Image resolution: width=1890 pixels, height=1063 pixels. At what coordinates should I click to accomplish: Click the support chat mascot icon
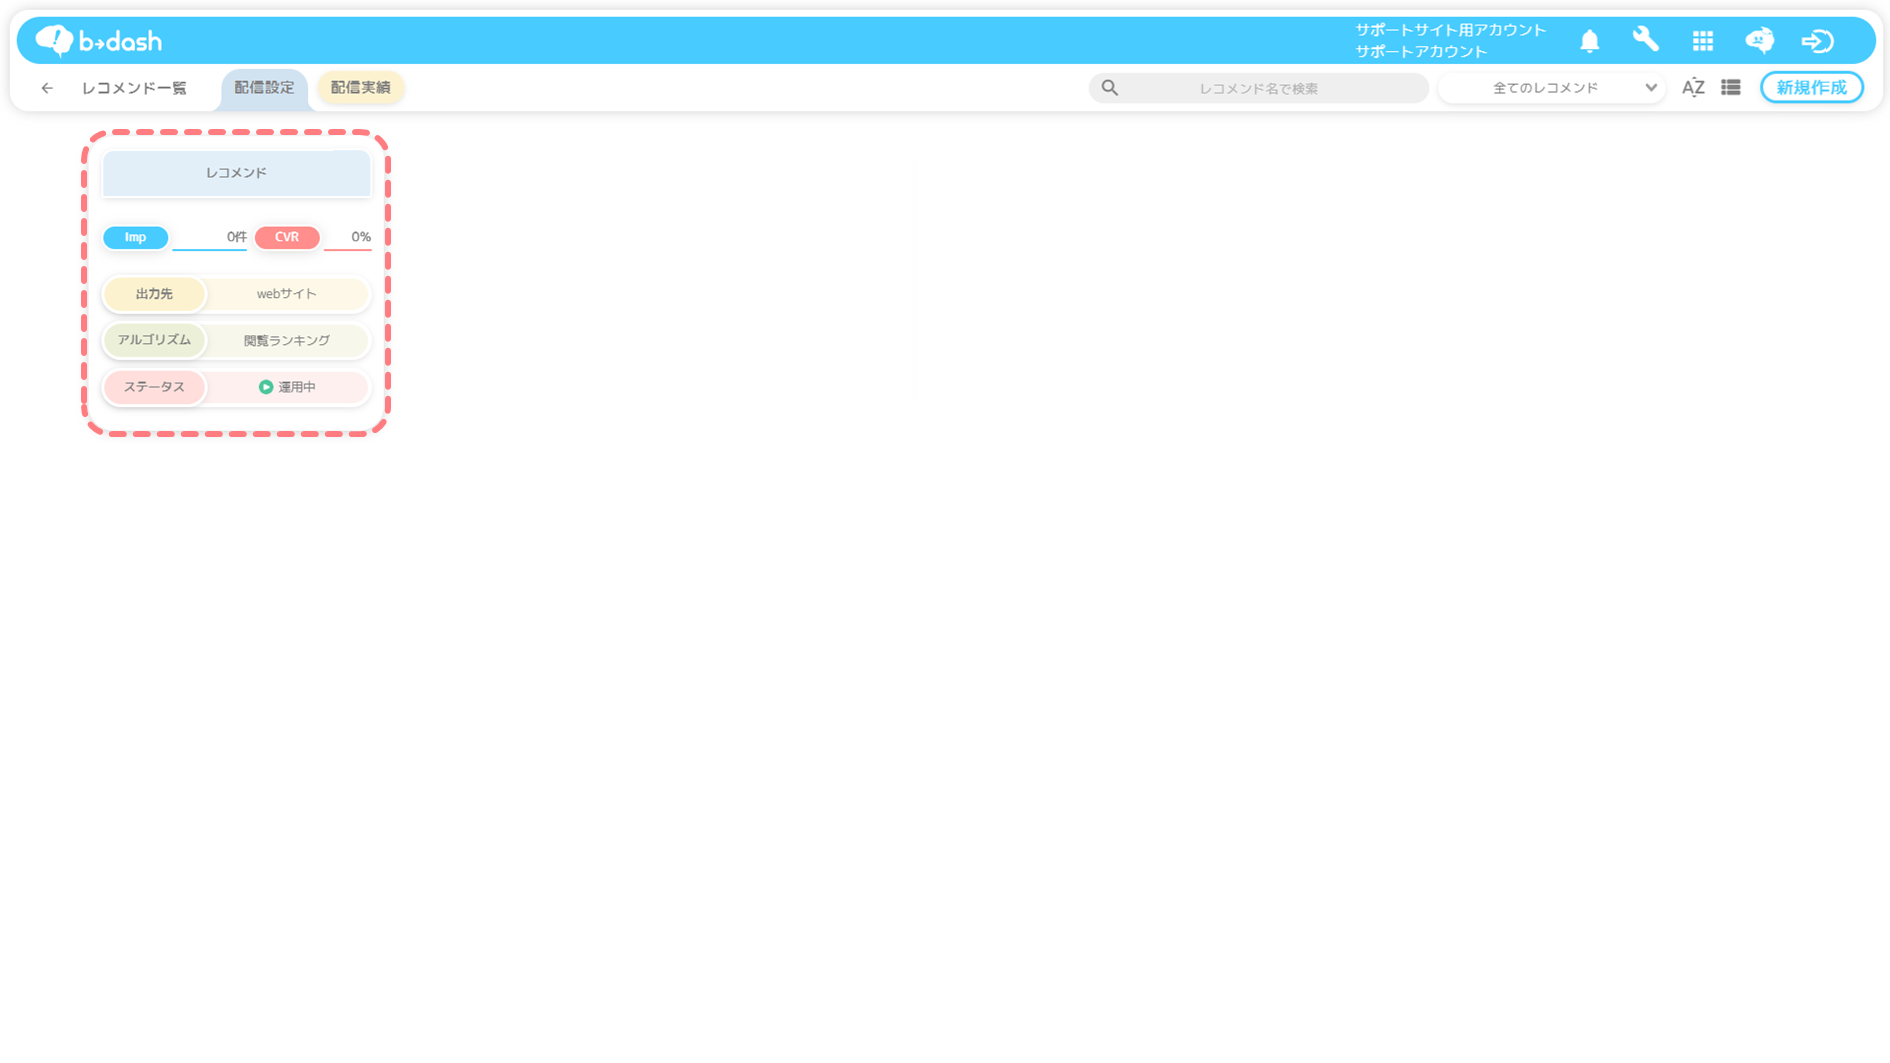coord(1760,41)
